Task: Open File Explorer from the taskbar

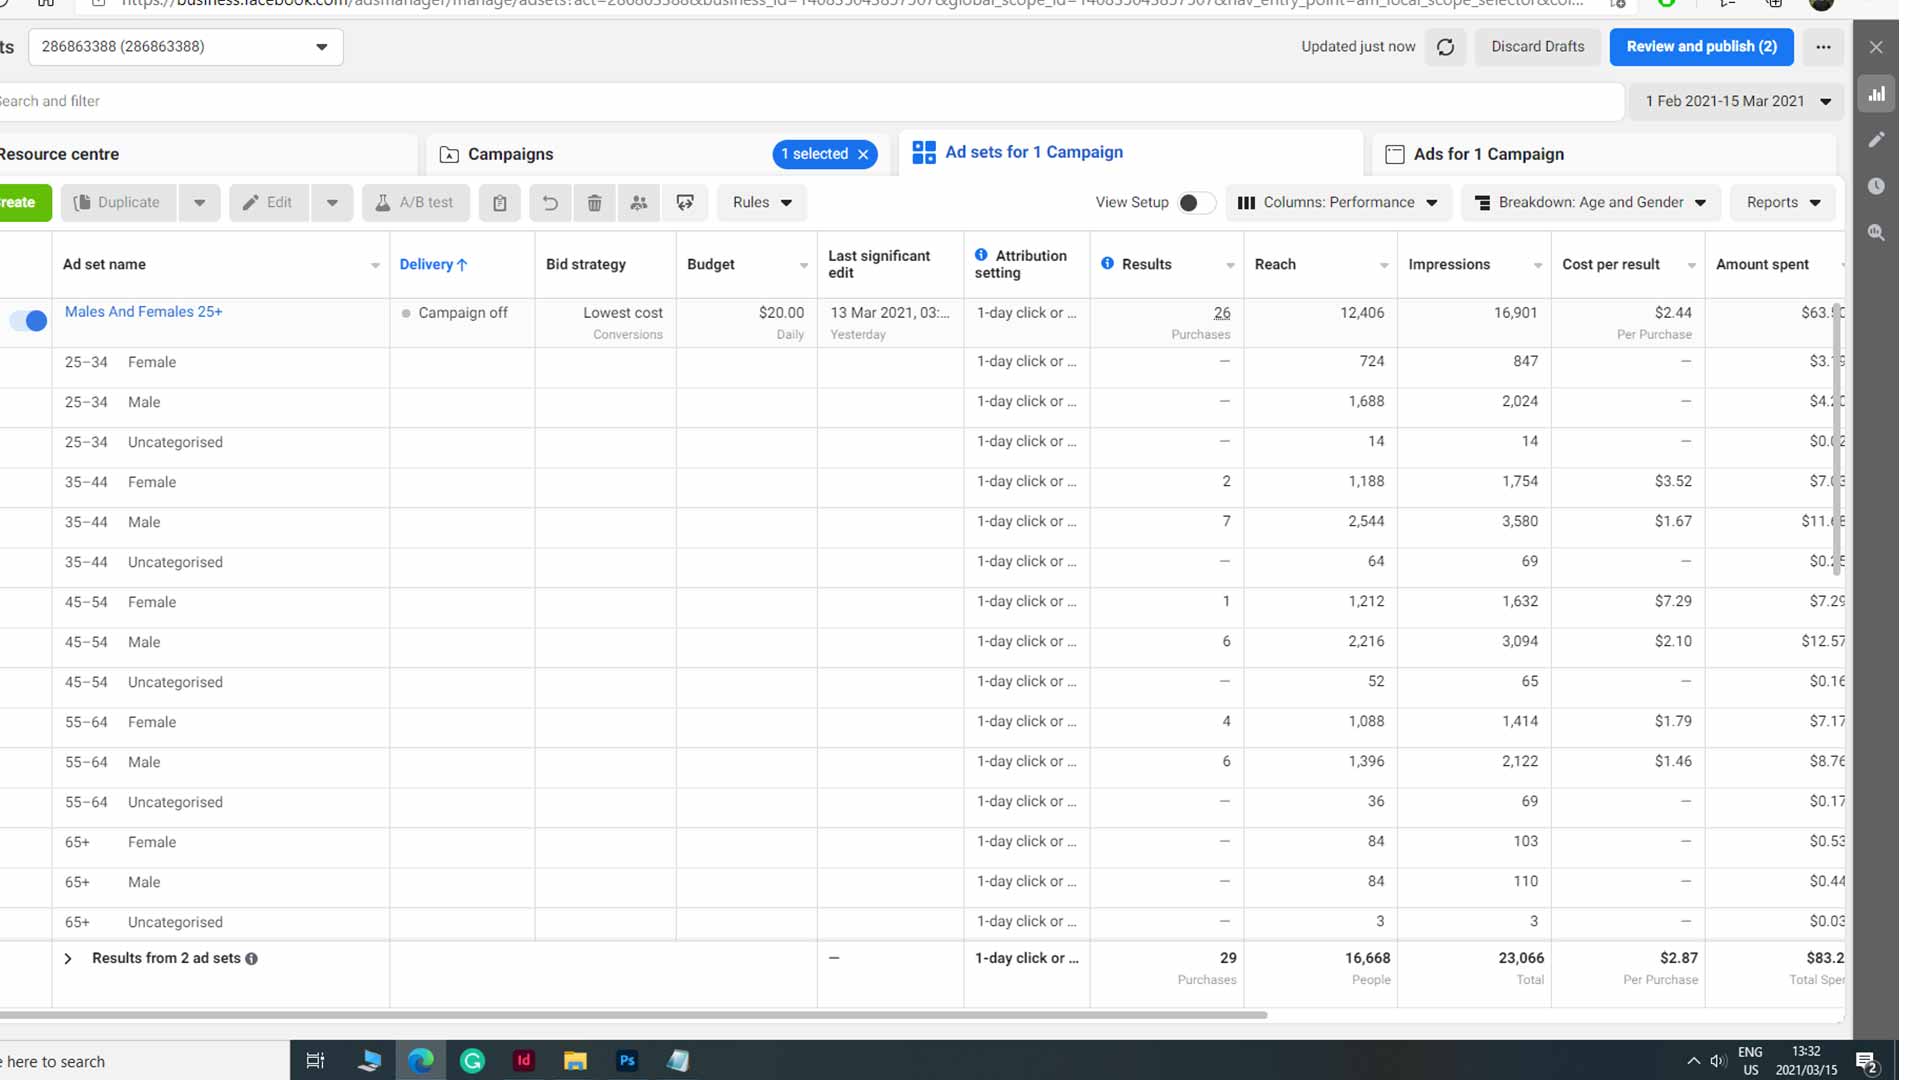Action: point(575,1061)
